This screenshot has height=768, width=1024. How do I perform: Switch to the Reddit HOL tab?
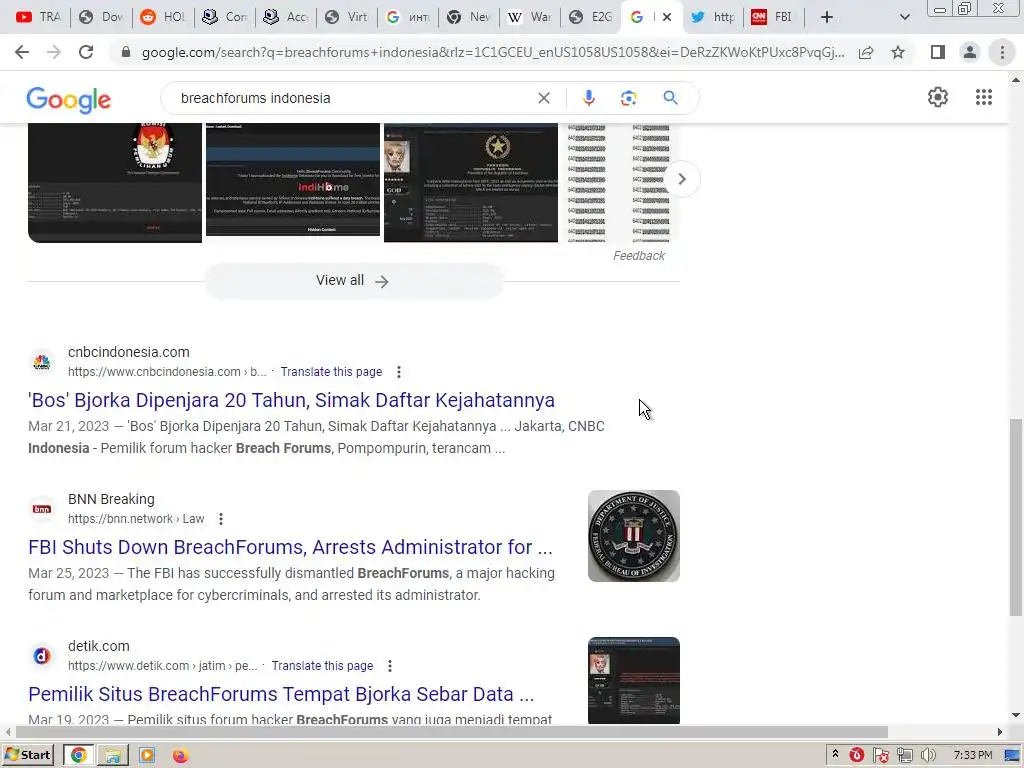click(x=163, y=17)
